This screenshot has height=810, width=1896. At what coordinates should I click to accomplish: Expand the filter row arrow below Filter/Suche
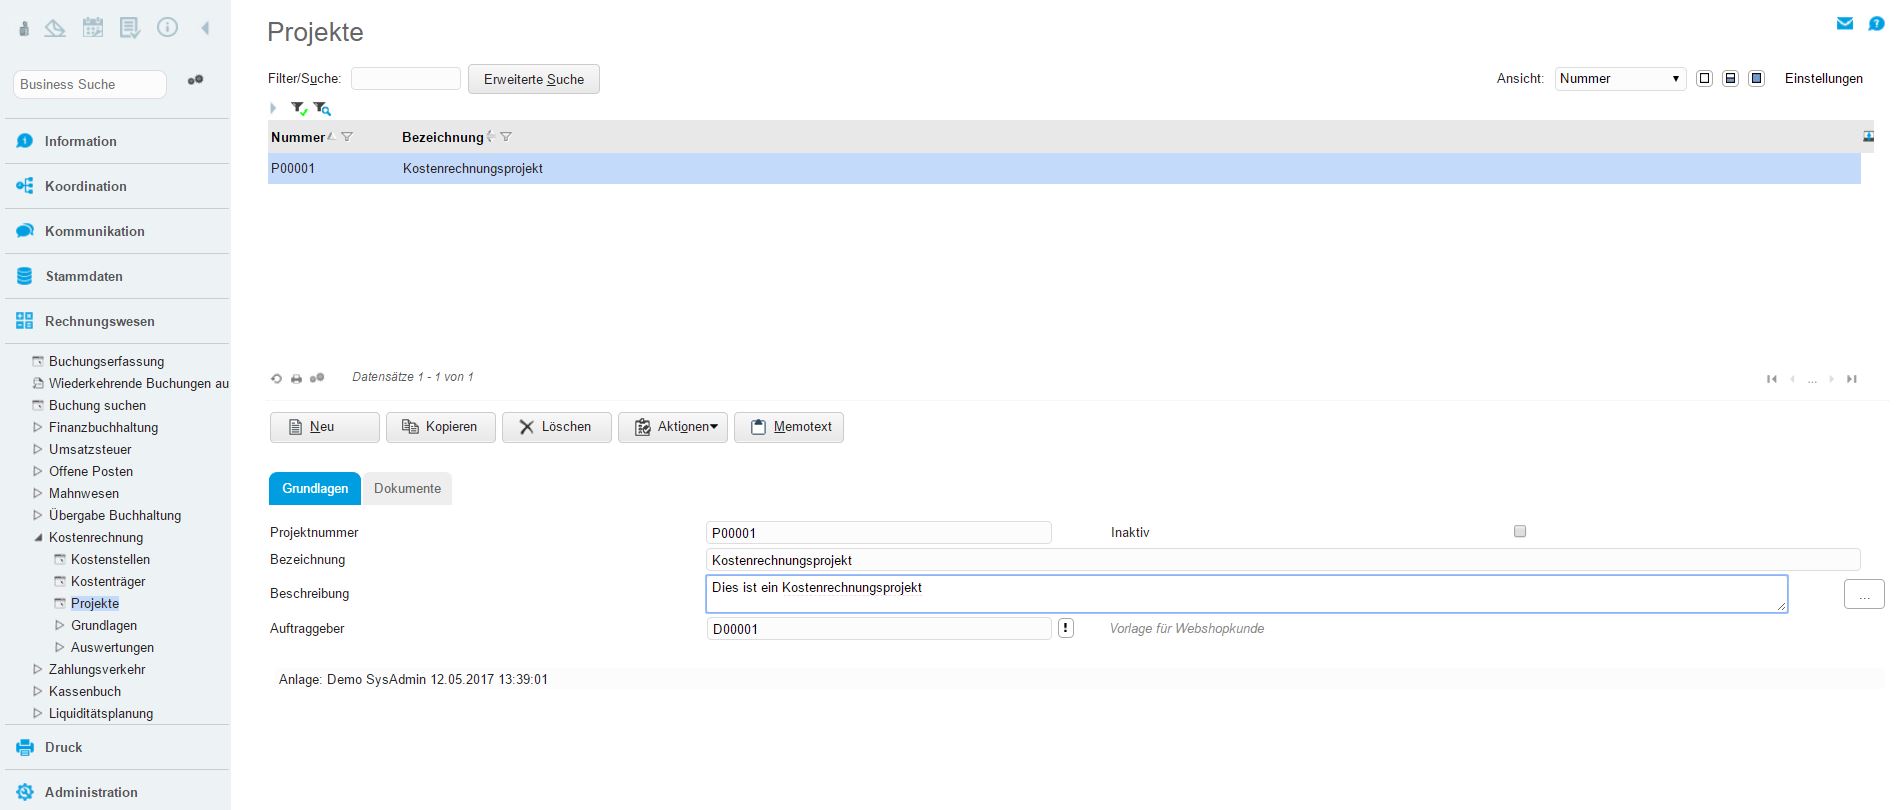click(273, 108)
